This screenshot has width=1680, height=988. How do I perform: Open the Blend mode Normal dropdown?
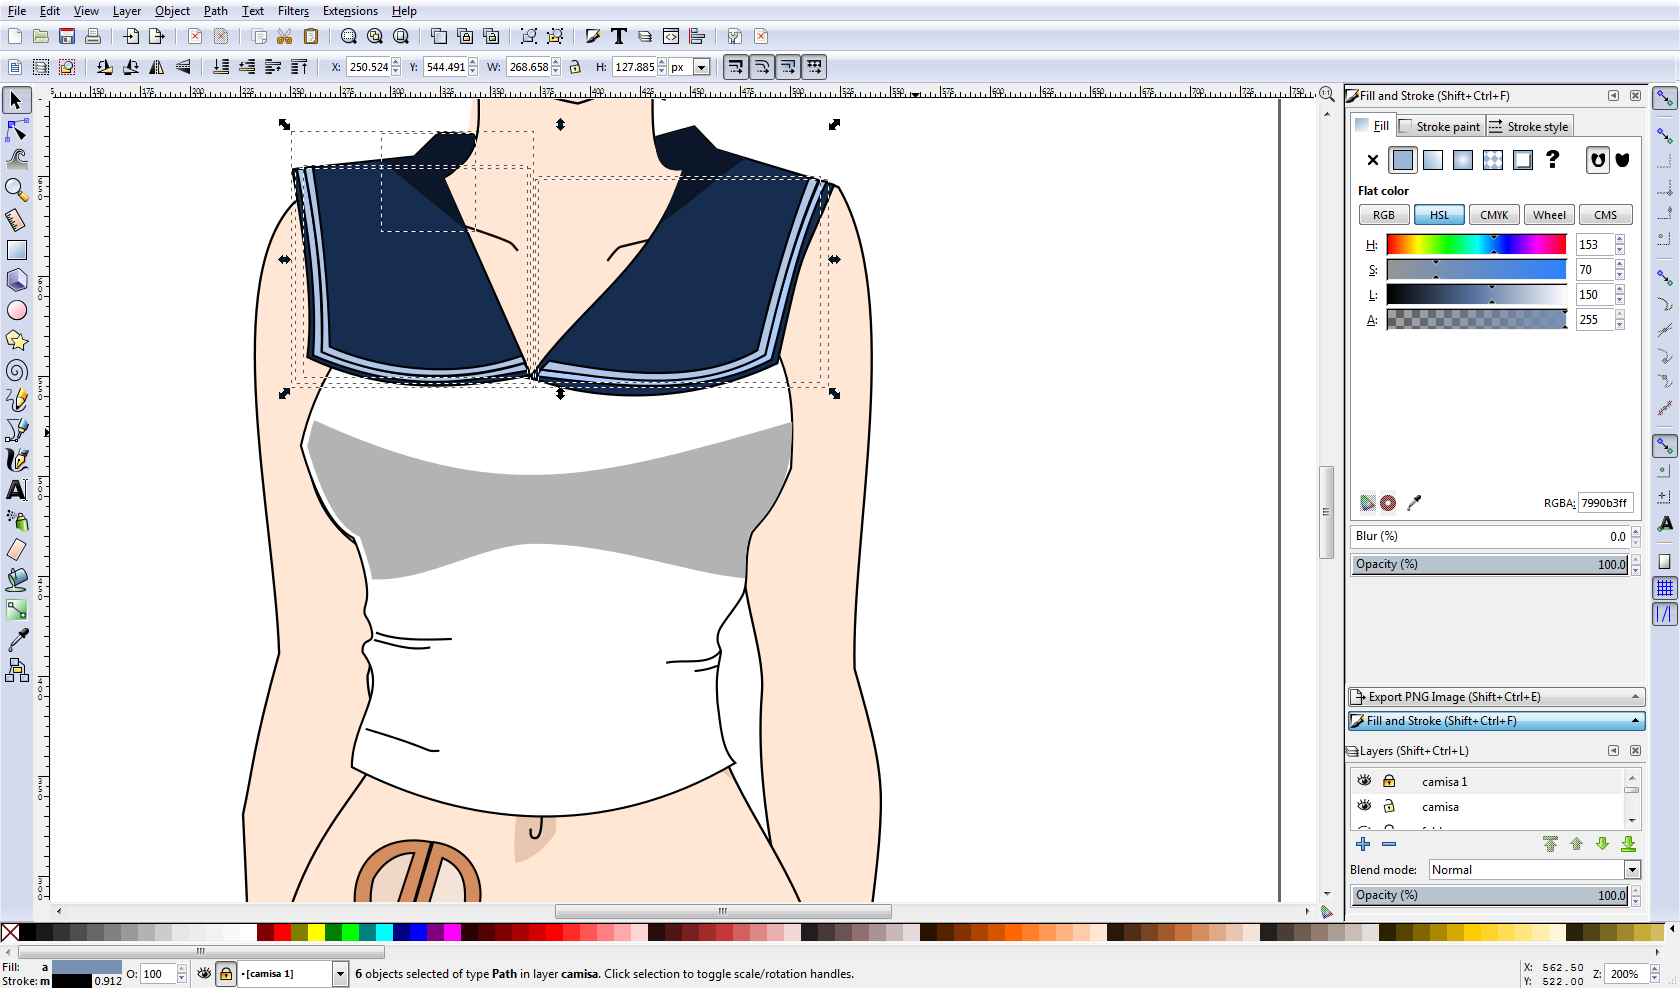pos(1632,870)
